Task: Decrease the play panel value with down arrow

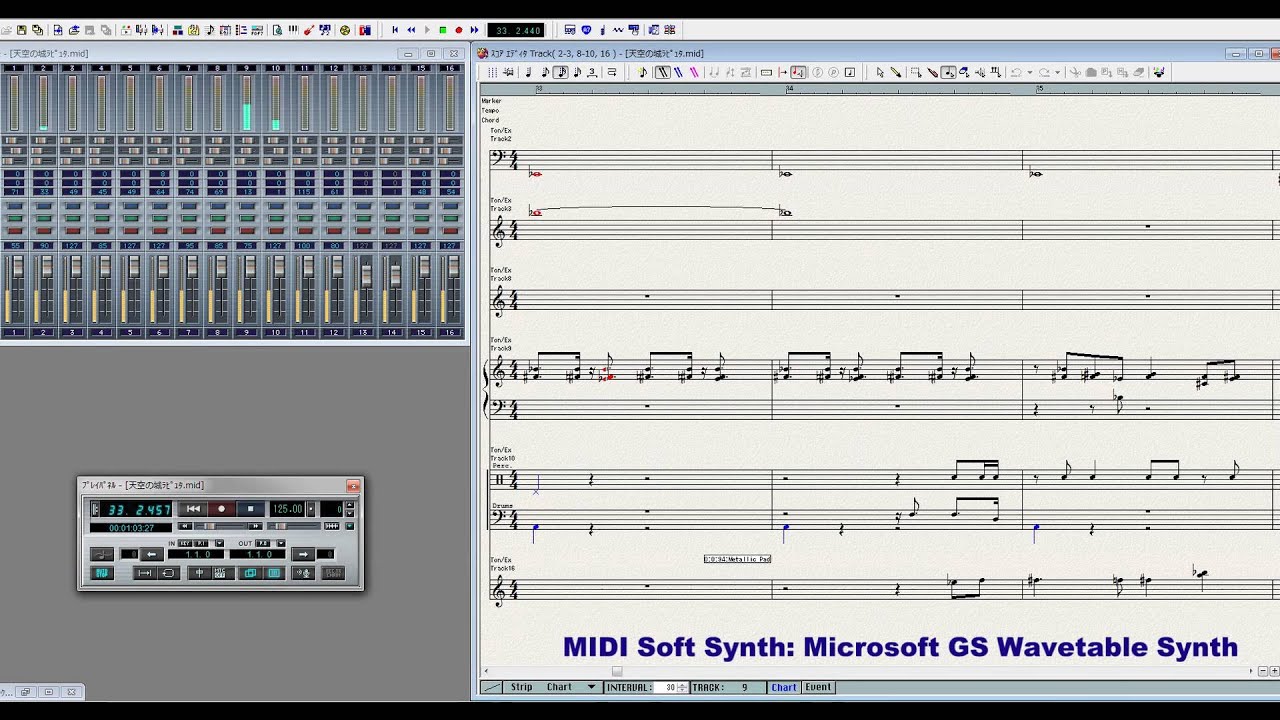Action: pyautogui.click(x=349, y=513)
